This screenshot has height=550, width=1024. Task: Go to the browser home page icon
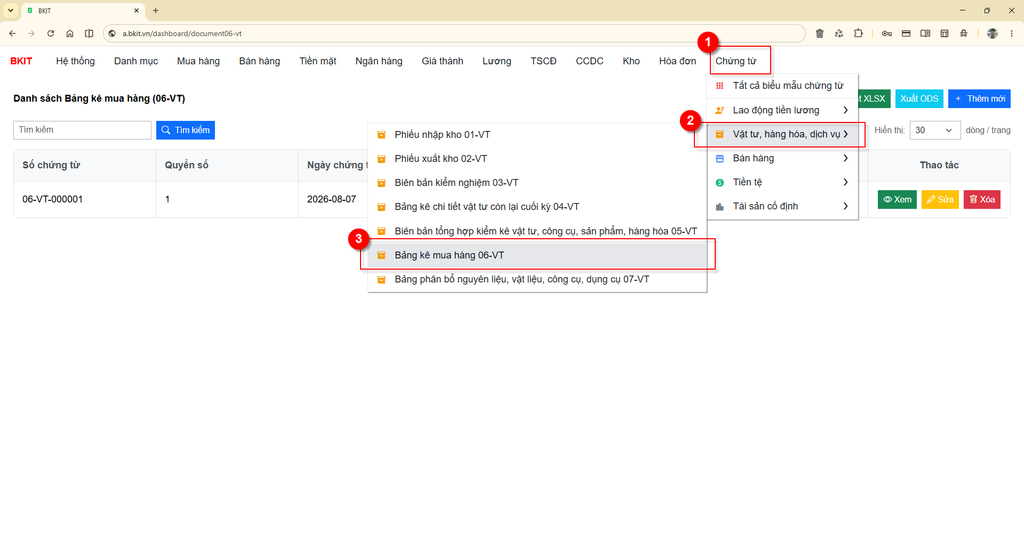(x=70, y=33)
